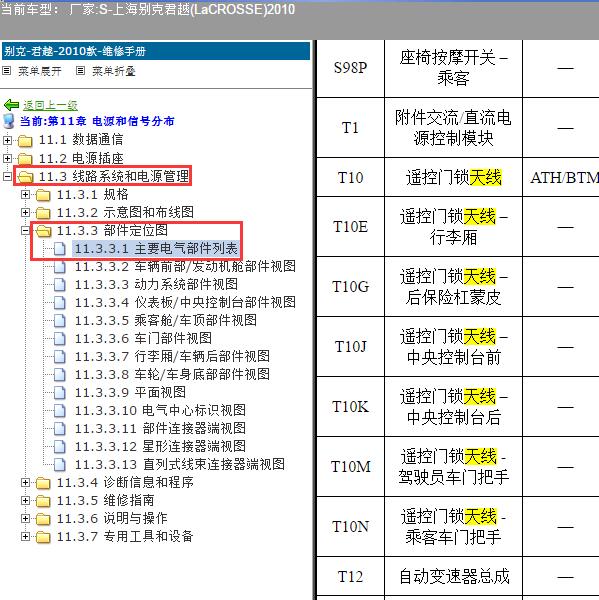Open 11.3.3.6 车门部件视图
Viewport: 599px width, 600px height.
coord(143,338)
